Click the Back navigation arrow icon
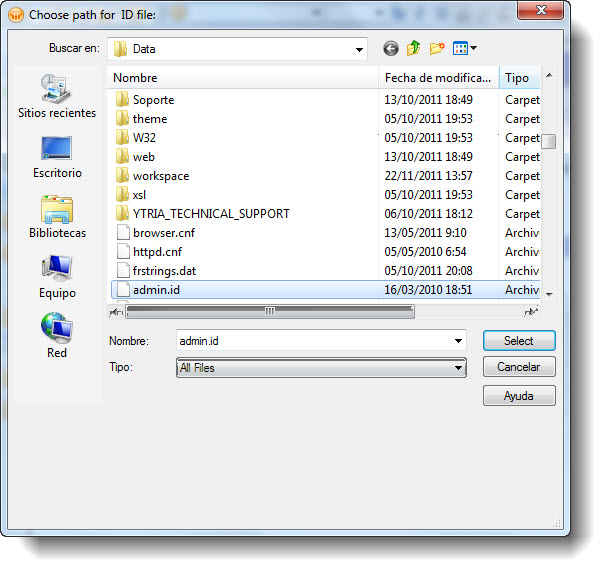The height and width of the screenshot is (577, 611). 390,48
